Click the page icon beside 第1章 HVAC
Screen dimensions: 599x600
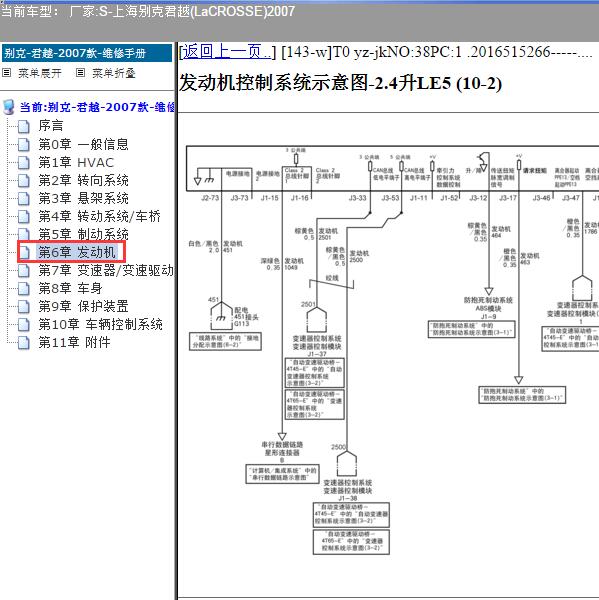24,163
